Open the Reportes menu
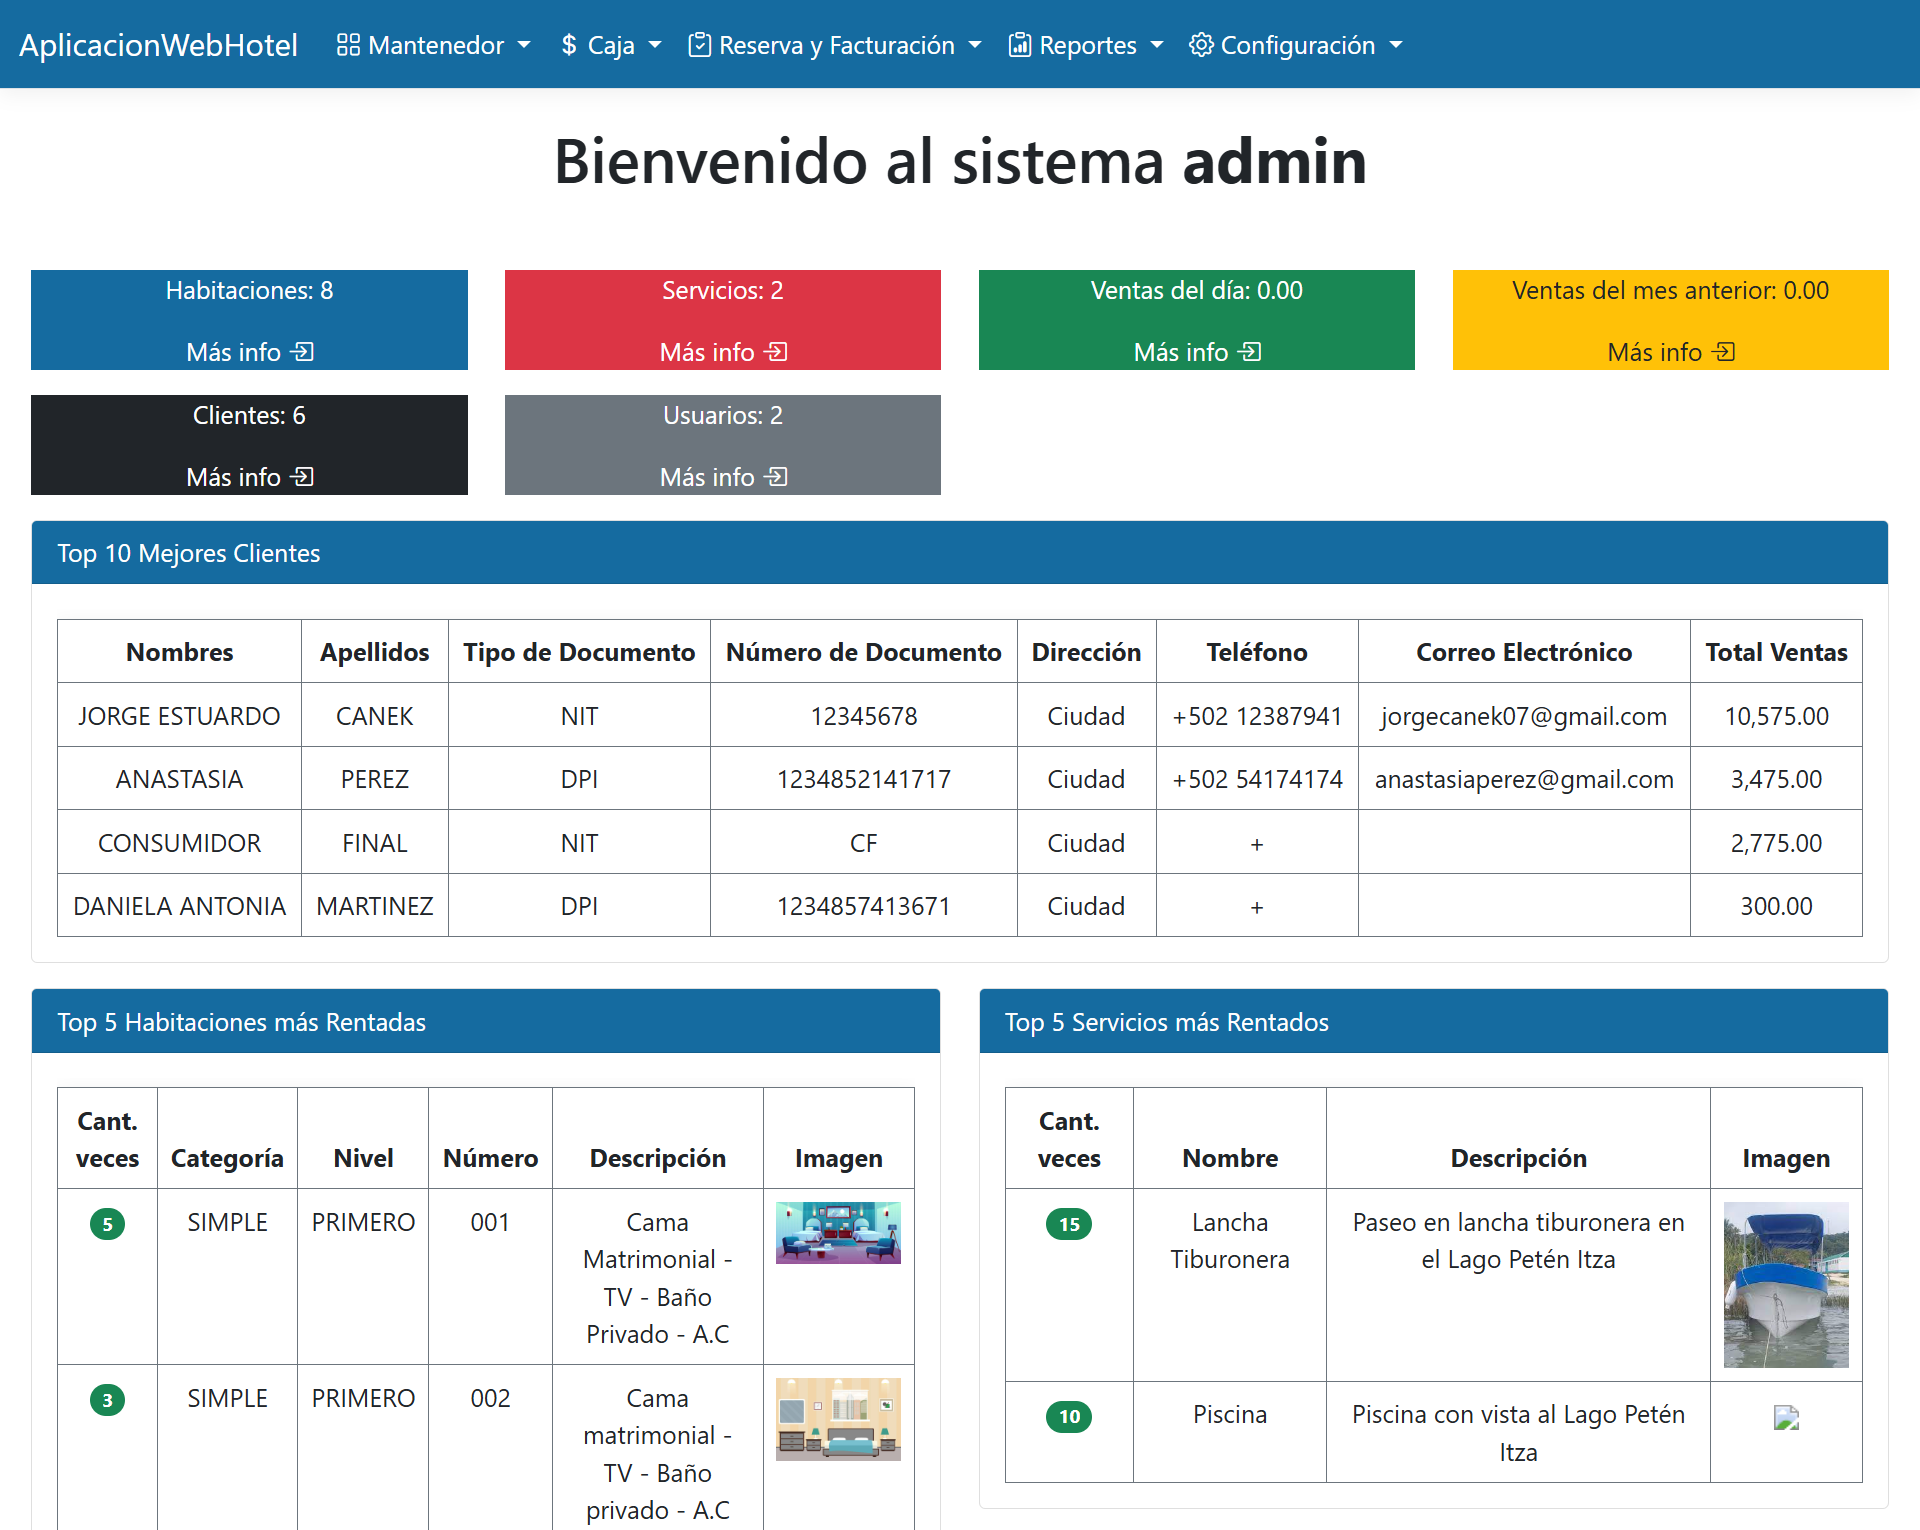The width and height of the screenshot is (1920, 1530). [1087, 45]
